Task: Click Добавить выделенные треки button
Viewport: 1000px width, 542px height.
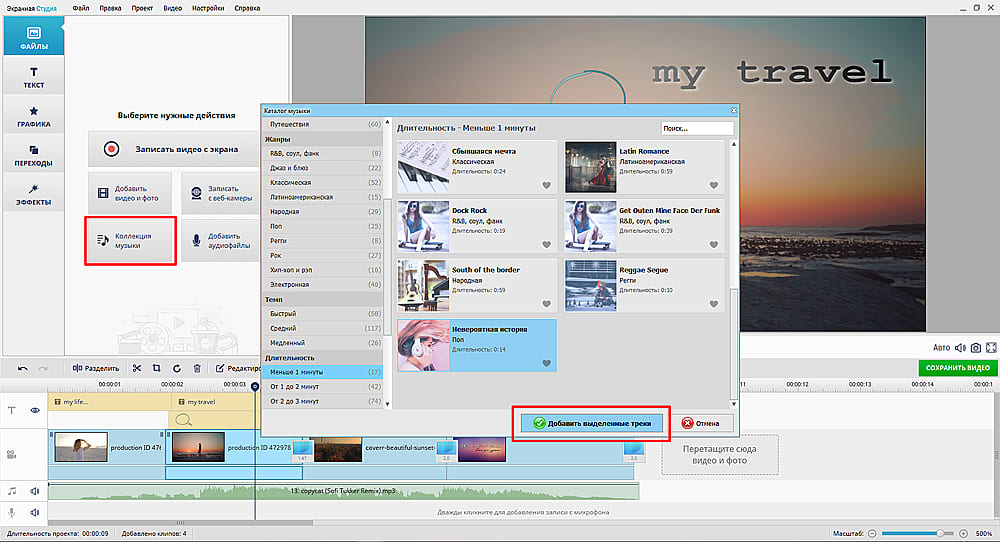Action: tap(591, 423)
